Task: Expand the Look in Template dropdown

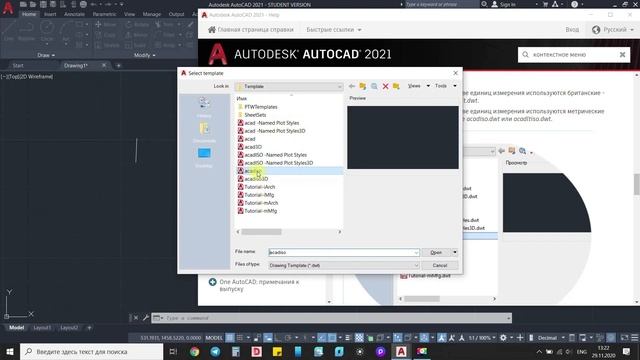Action: [339, 87]
